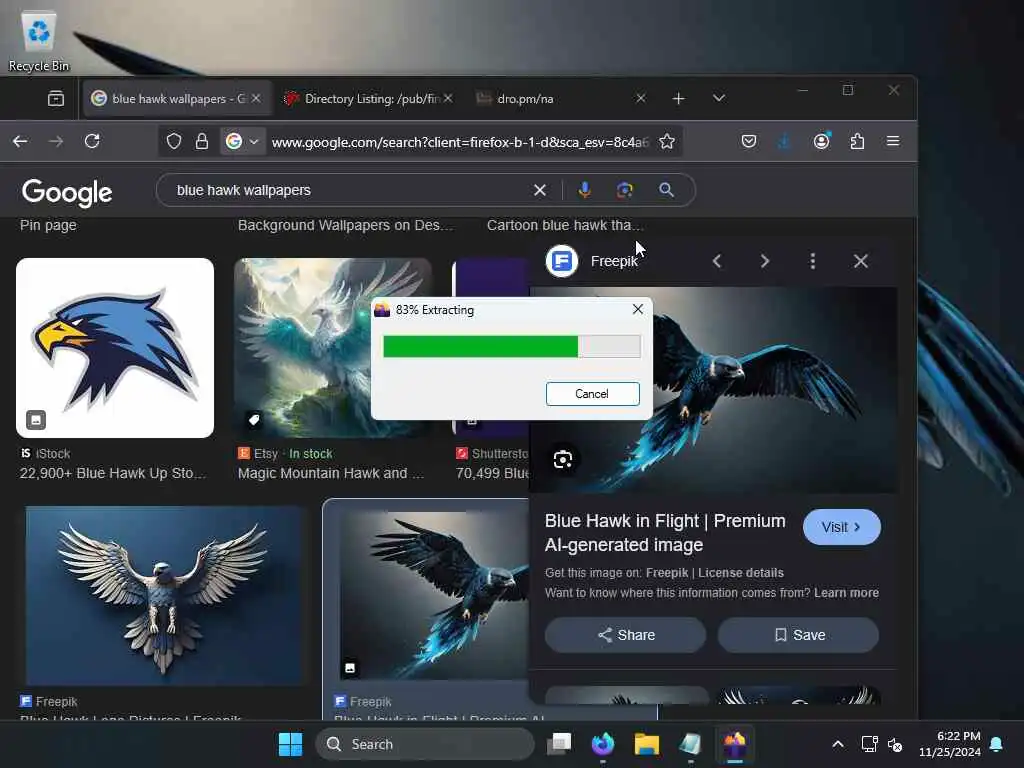This screenshot has width=1024, height=768.
Task: Start Google voice search microphone
Action: (584, 190)
